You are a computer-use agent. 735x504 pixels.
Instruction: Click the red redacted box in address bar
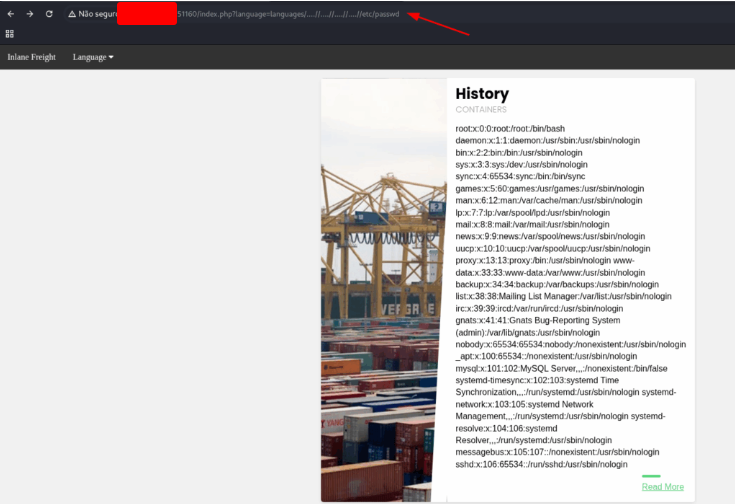tap(147, 14)
